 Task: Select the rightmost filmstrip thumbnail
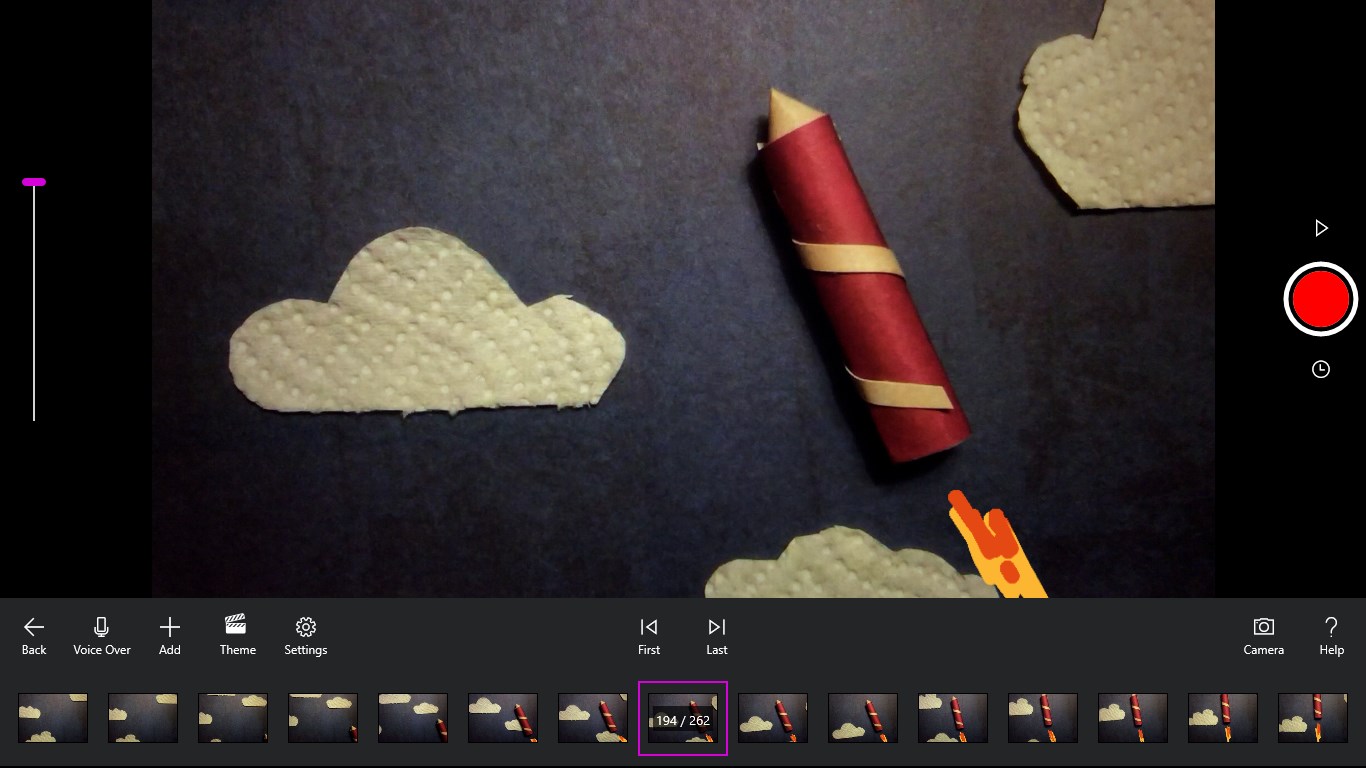(x=1313, y=718)
